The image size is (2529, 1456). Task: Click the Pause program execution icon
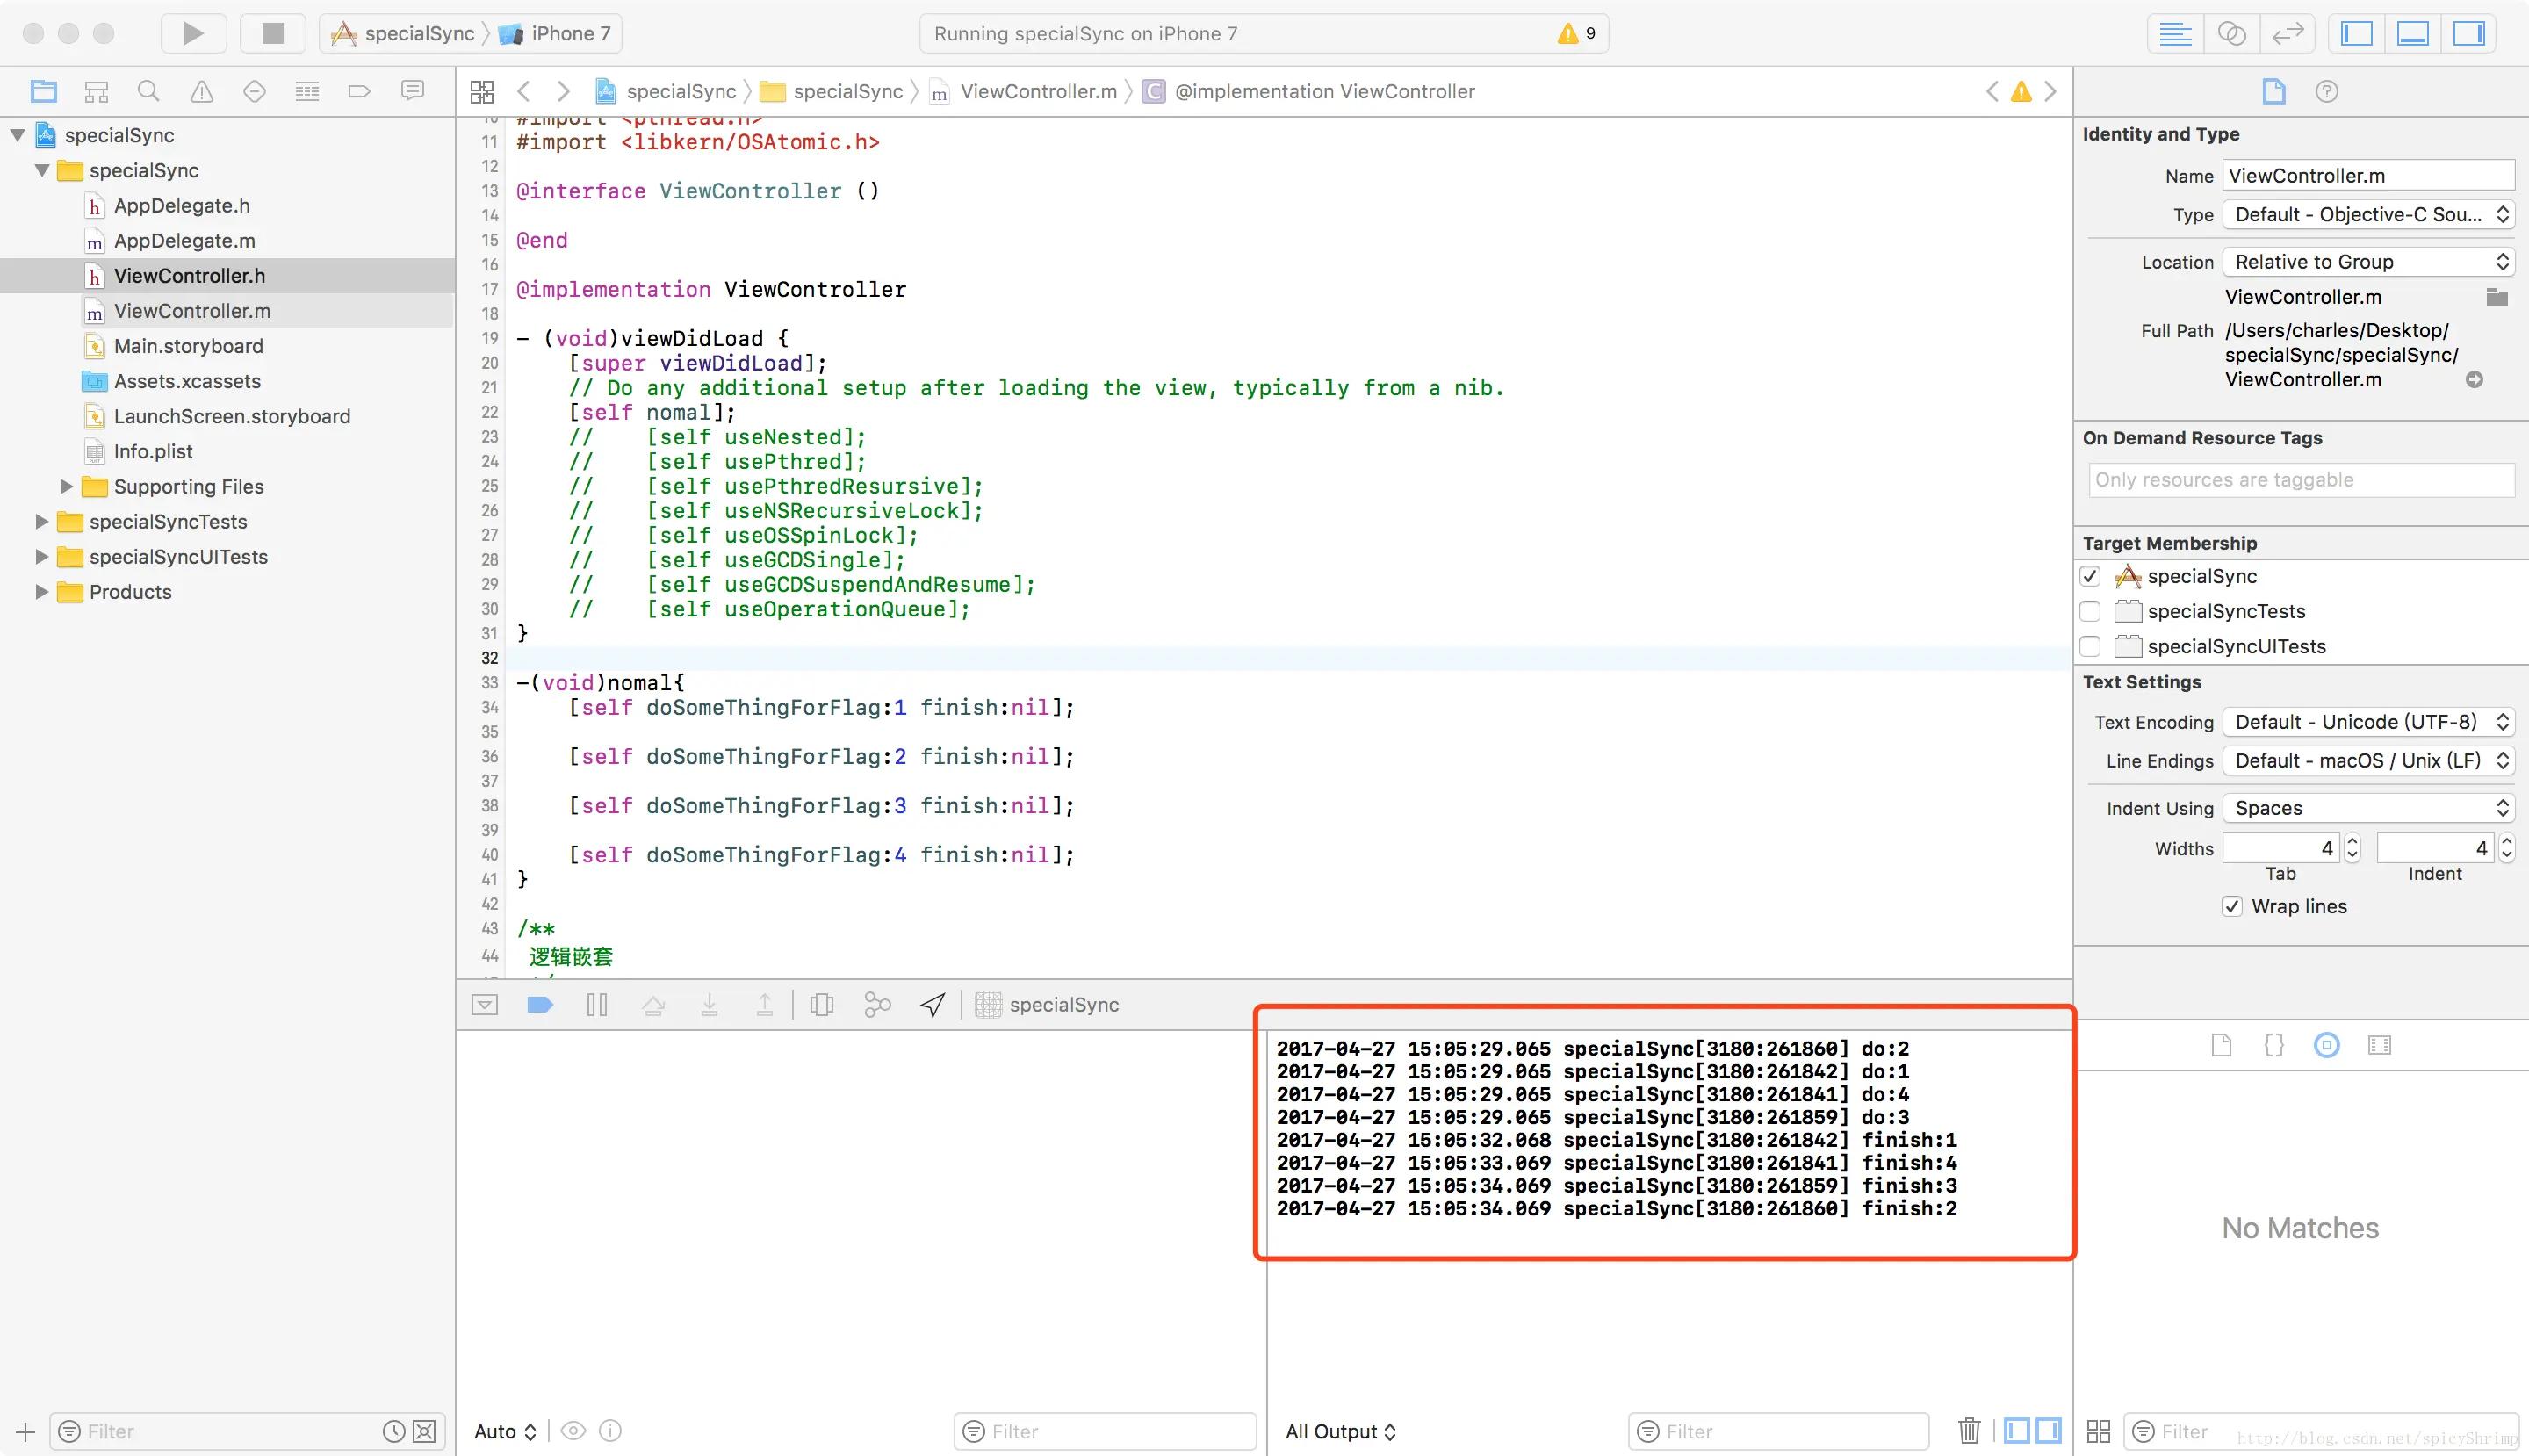click(x=597, y=1005)
